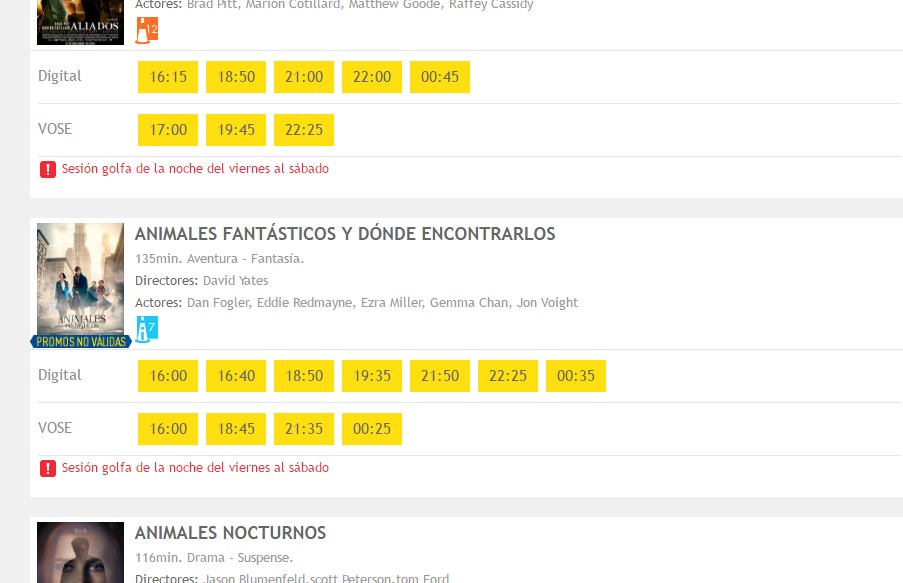
Task: Pick Animales Fantásticos VOSE 00:25 session
Action: click(372, 429)
